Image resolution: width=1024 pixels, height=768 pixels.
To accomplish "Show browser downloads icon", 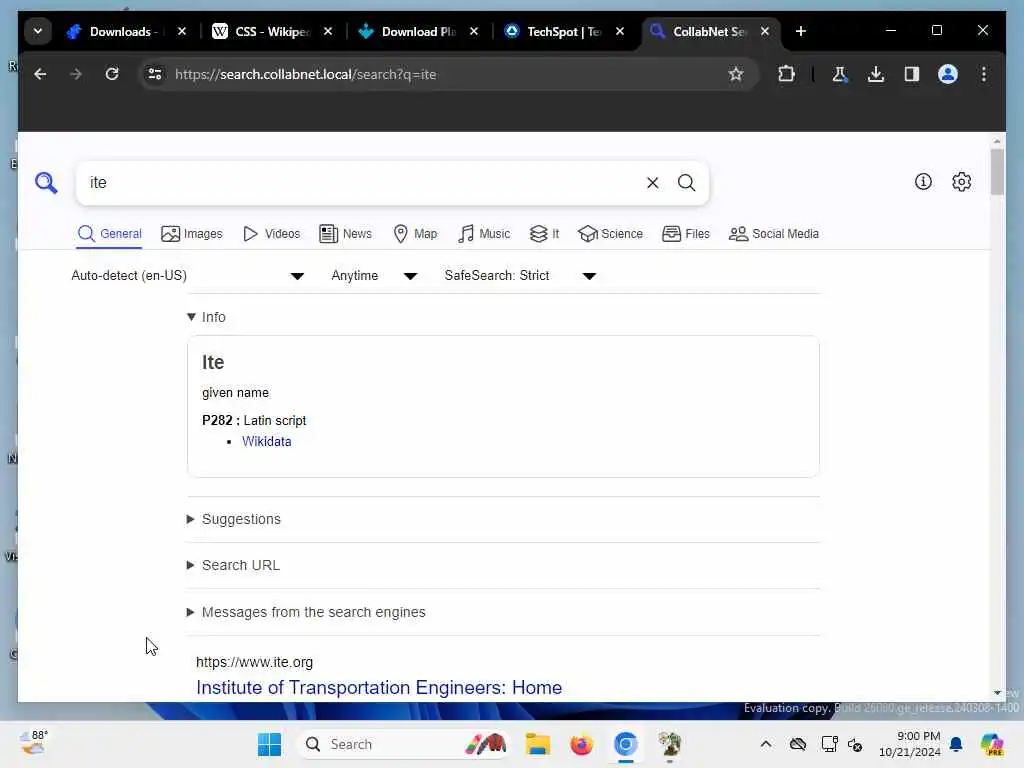I will coord(876,74).
